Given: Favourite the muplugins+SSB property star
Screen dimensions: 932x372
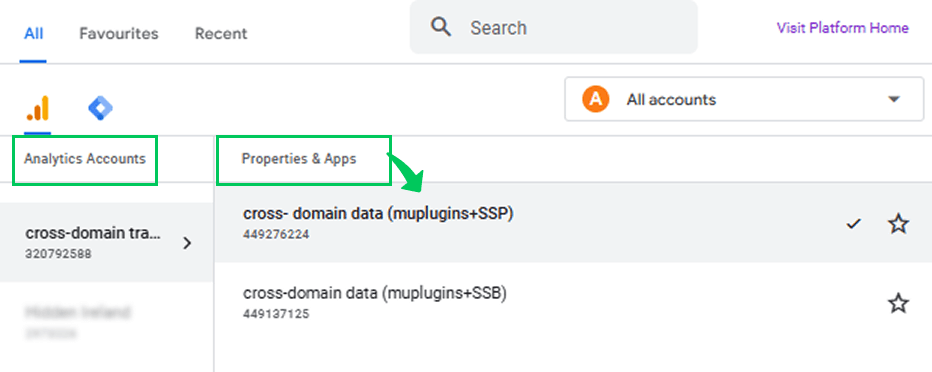Looking at the screenshot, I should pyautogui.click(x=898, y=304).
